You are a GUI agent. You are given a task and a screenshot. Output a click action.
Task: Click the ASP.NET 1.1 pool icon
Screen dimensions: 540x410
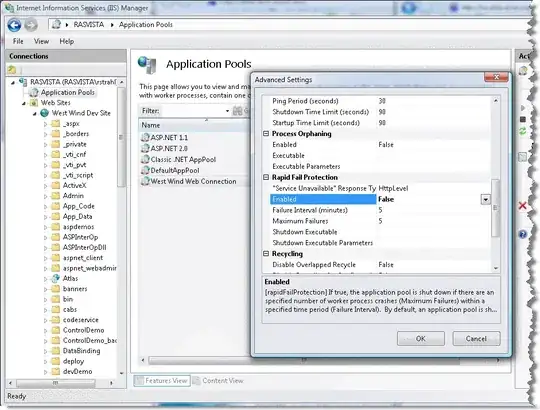point(145,137)
